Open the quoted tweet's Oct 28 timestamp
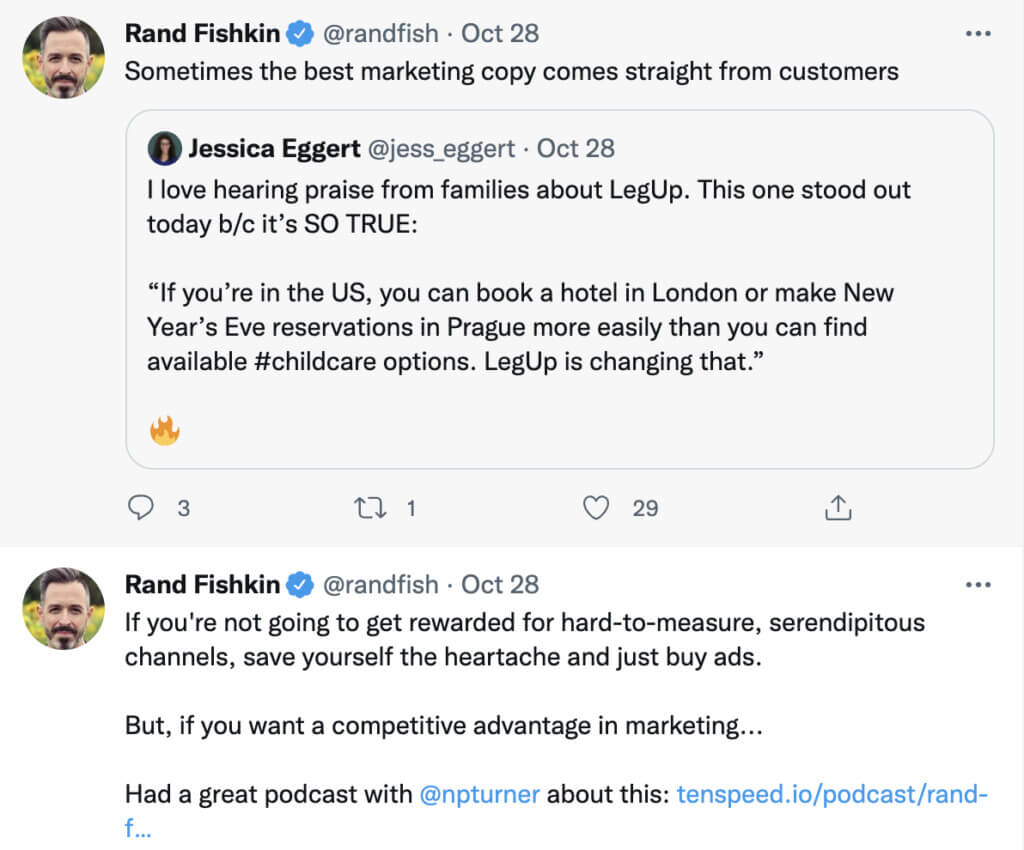The image size is (1024, 850). click(x=576, y=149)
